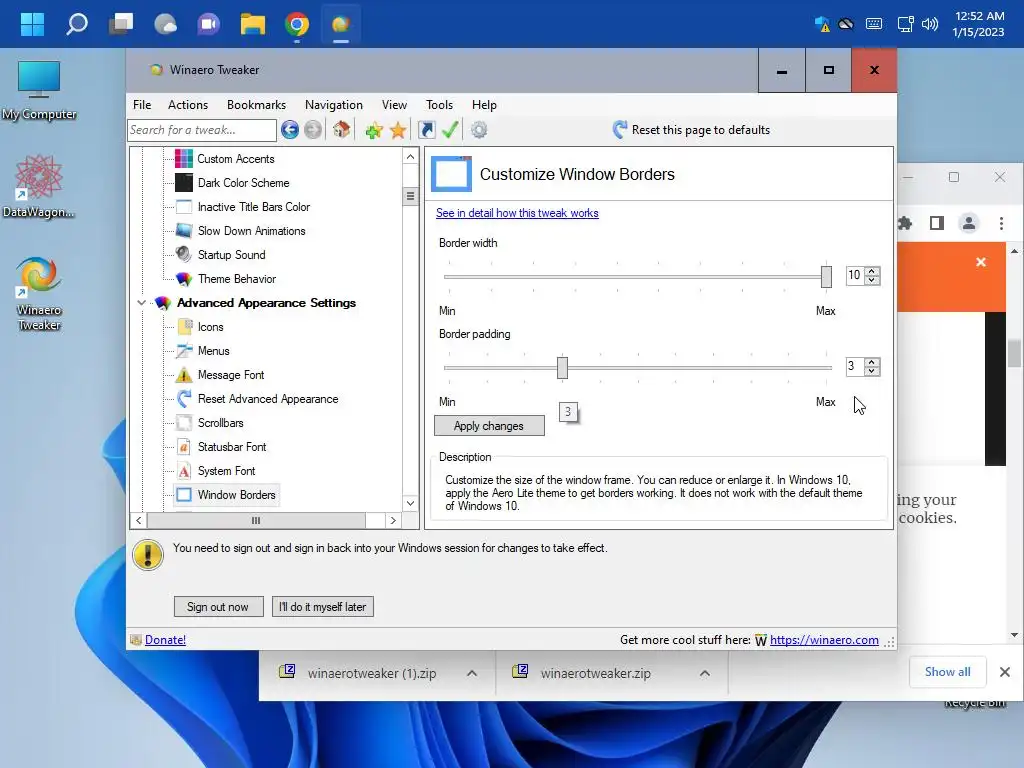
Task: Select the Slow Down Animations icon
Action: click(184, 231)
